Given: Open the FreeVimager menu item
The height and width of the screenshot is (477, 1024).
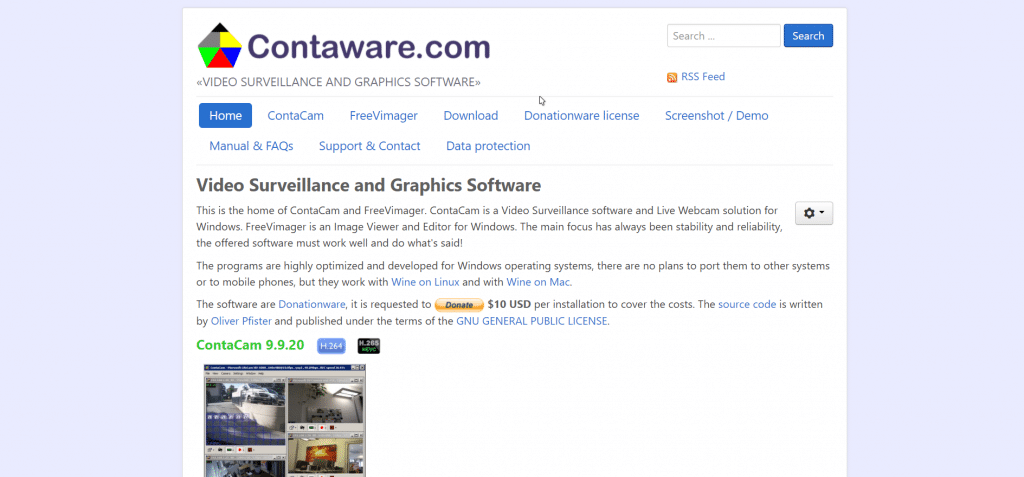Looking at the screenshot, I should click(383, 116).
